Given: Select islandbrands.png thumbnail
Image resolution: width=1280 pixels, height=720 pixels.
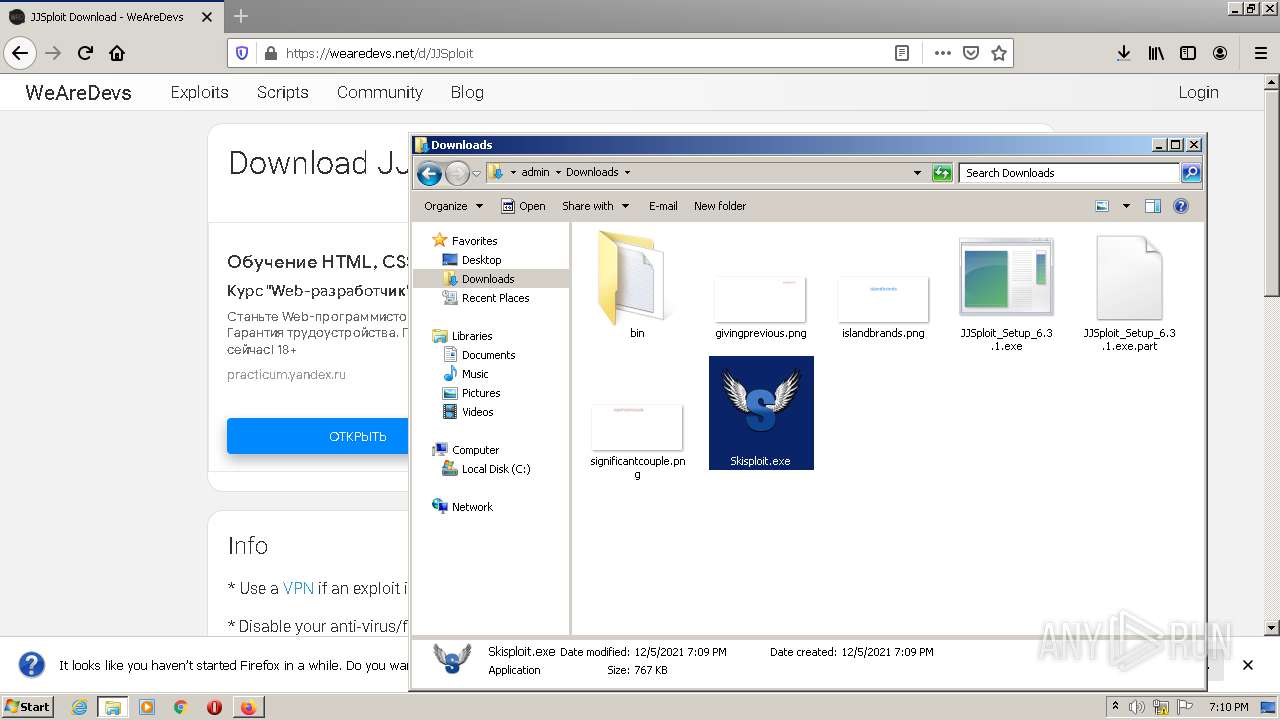Looking at the screenshot, I should tap(883, 308).
